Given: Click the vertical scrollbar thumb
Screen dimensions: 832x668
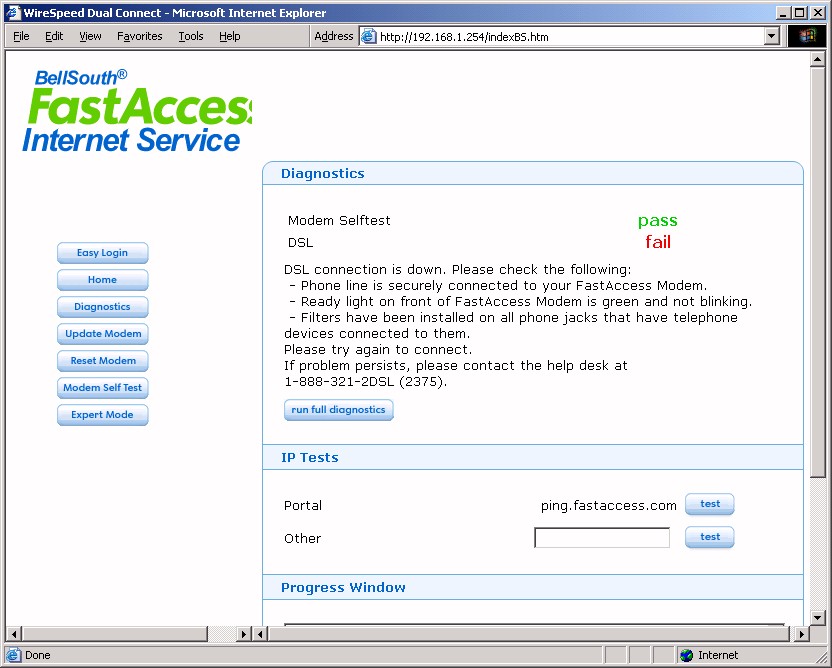Looking at the screenshot, I should [817, 272].
